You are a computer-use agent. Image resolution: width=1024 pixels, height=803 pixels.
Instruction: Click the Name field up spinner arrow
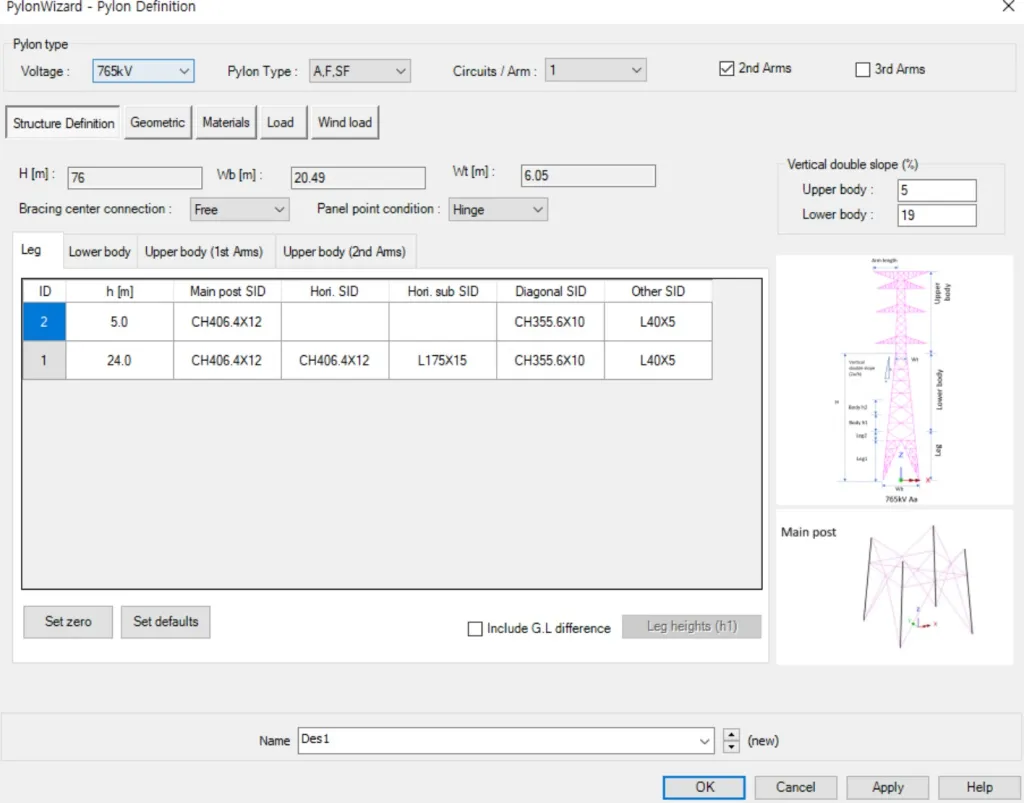[x=732, y=735]
